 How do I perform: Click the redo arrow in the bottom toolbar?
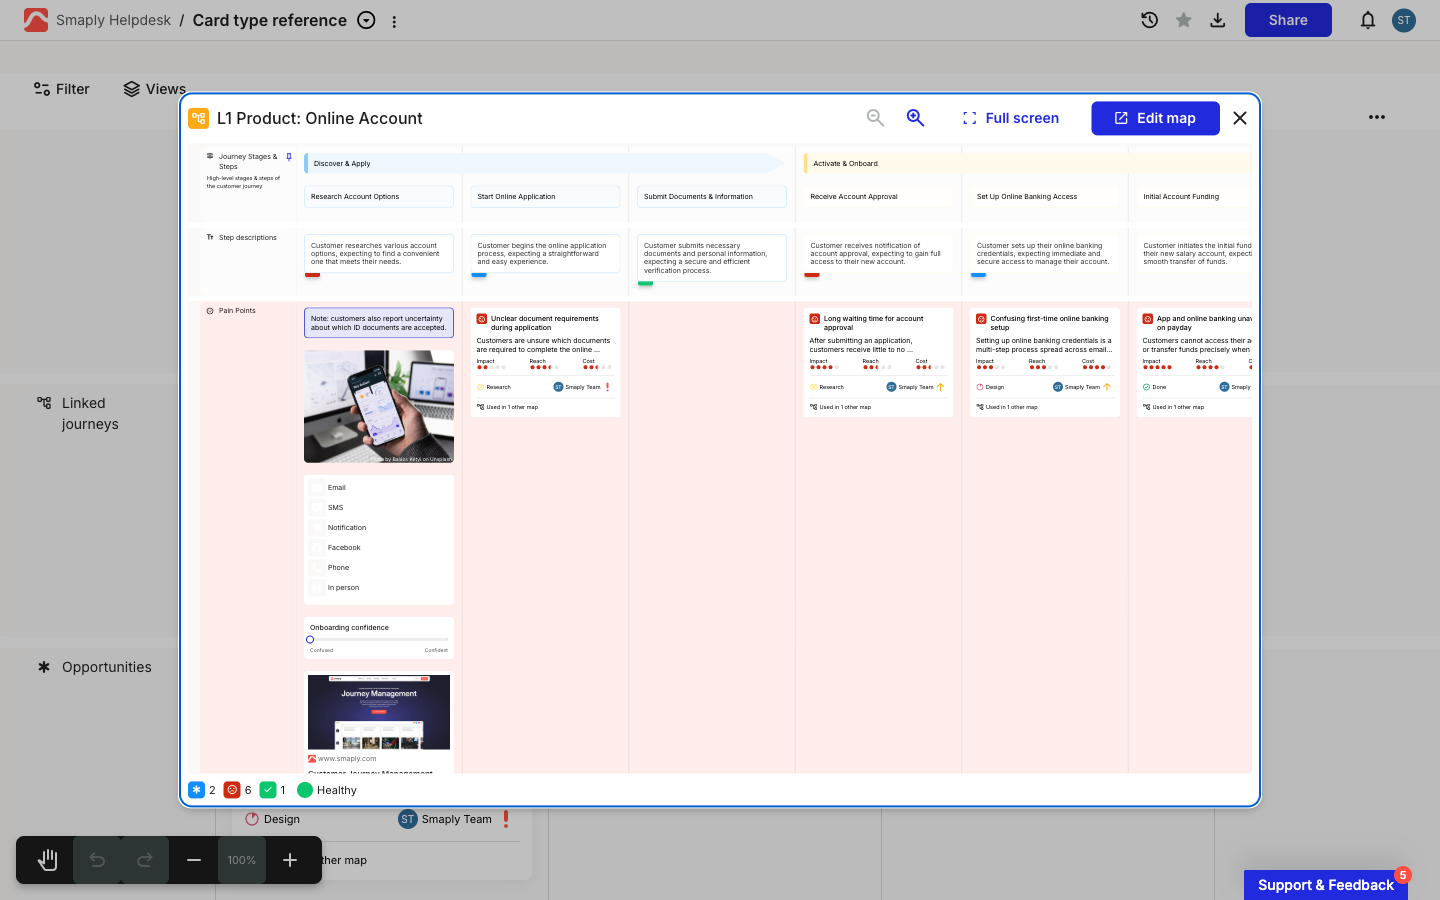(x=145, y=860)
